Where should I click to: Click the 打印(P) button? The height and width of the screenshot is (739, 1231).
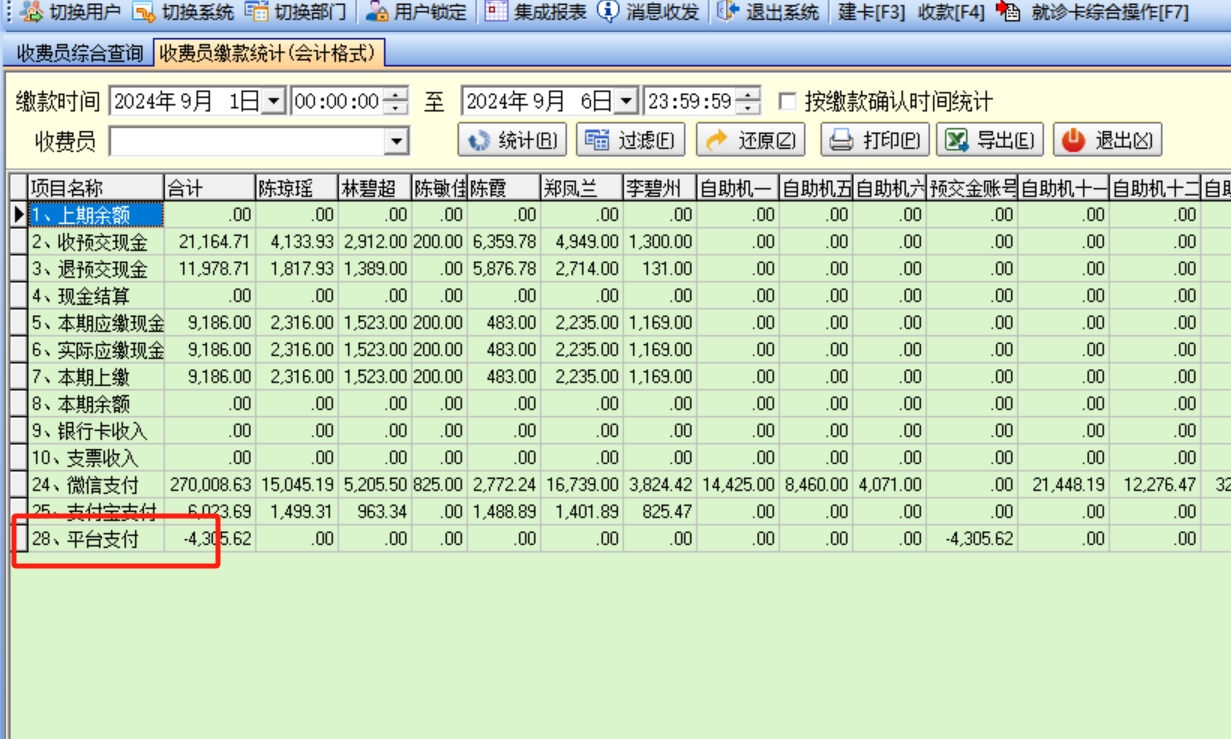[876, 141]
